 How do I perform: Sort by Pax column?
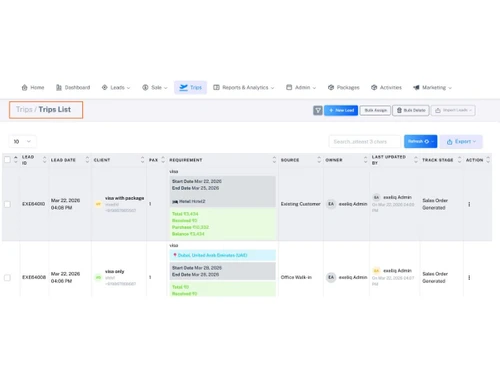click(x=163, y=160)
